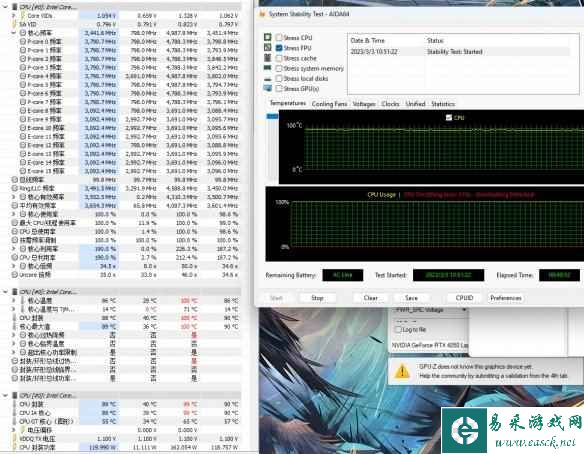Expand the 核心倍频 row
Screen dimensions: 584x454
coord(13,266)
